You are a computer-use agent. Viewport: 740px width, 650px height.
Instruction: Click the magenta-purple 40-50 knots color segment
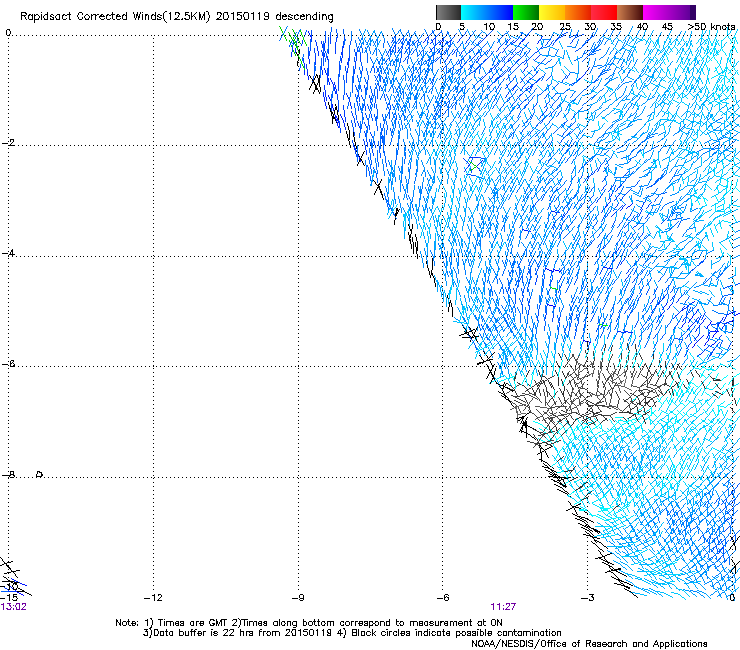(x=669, y=12)
